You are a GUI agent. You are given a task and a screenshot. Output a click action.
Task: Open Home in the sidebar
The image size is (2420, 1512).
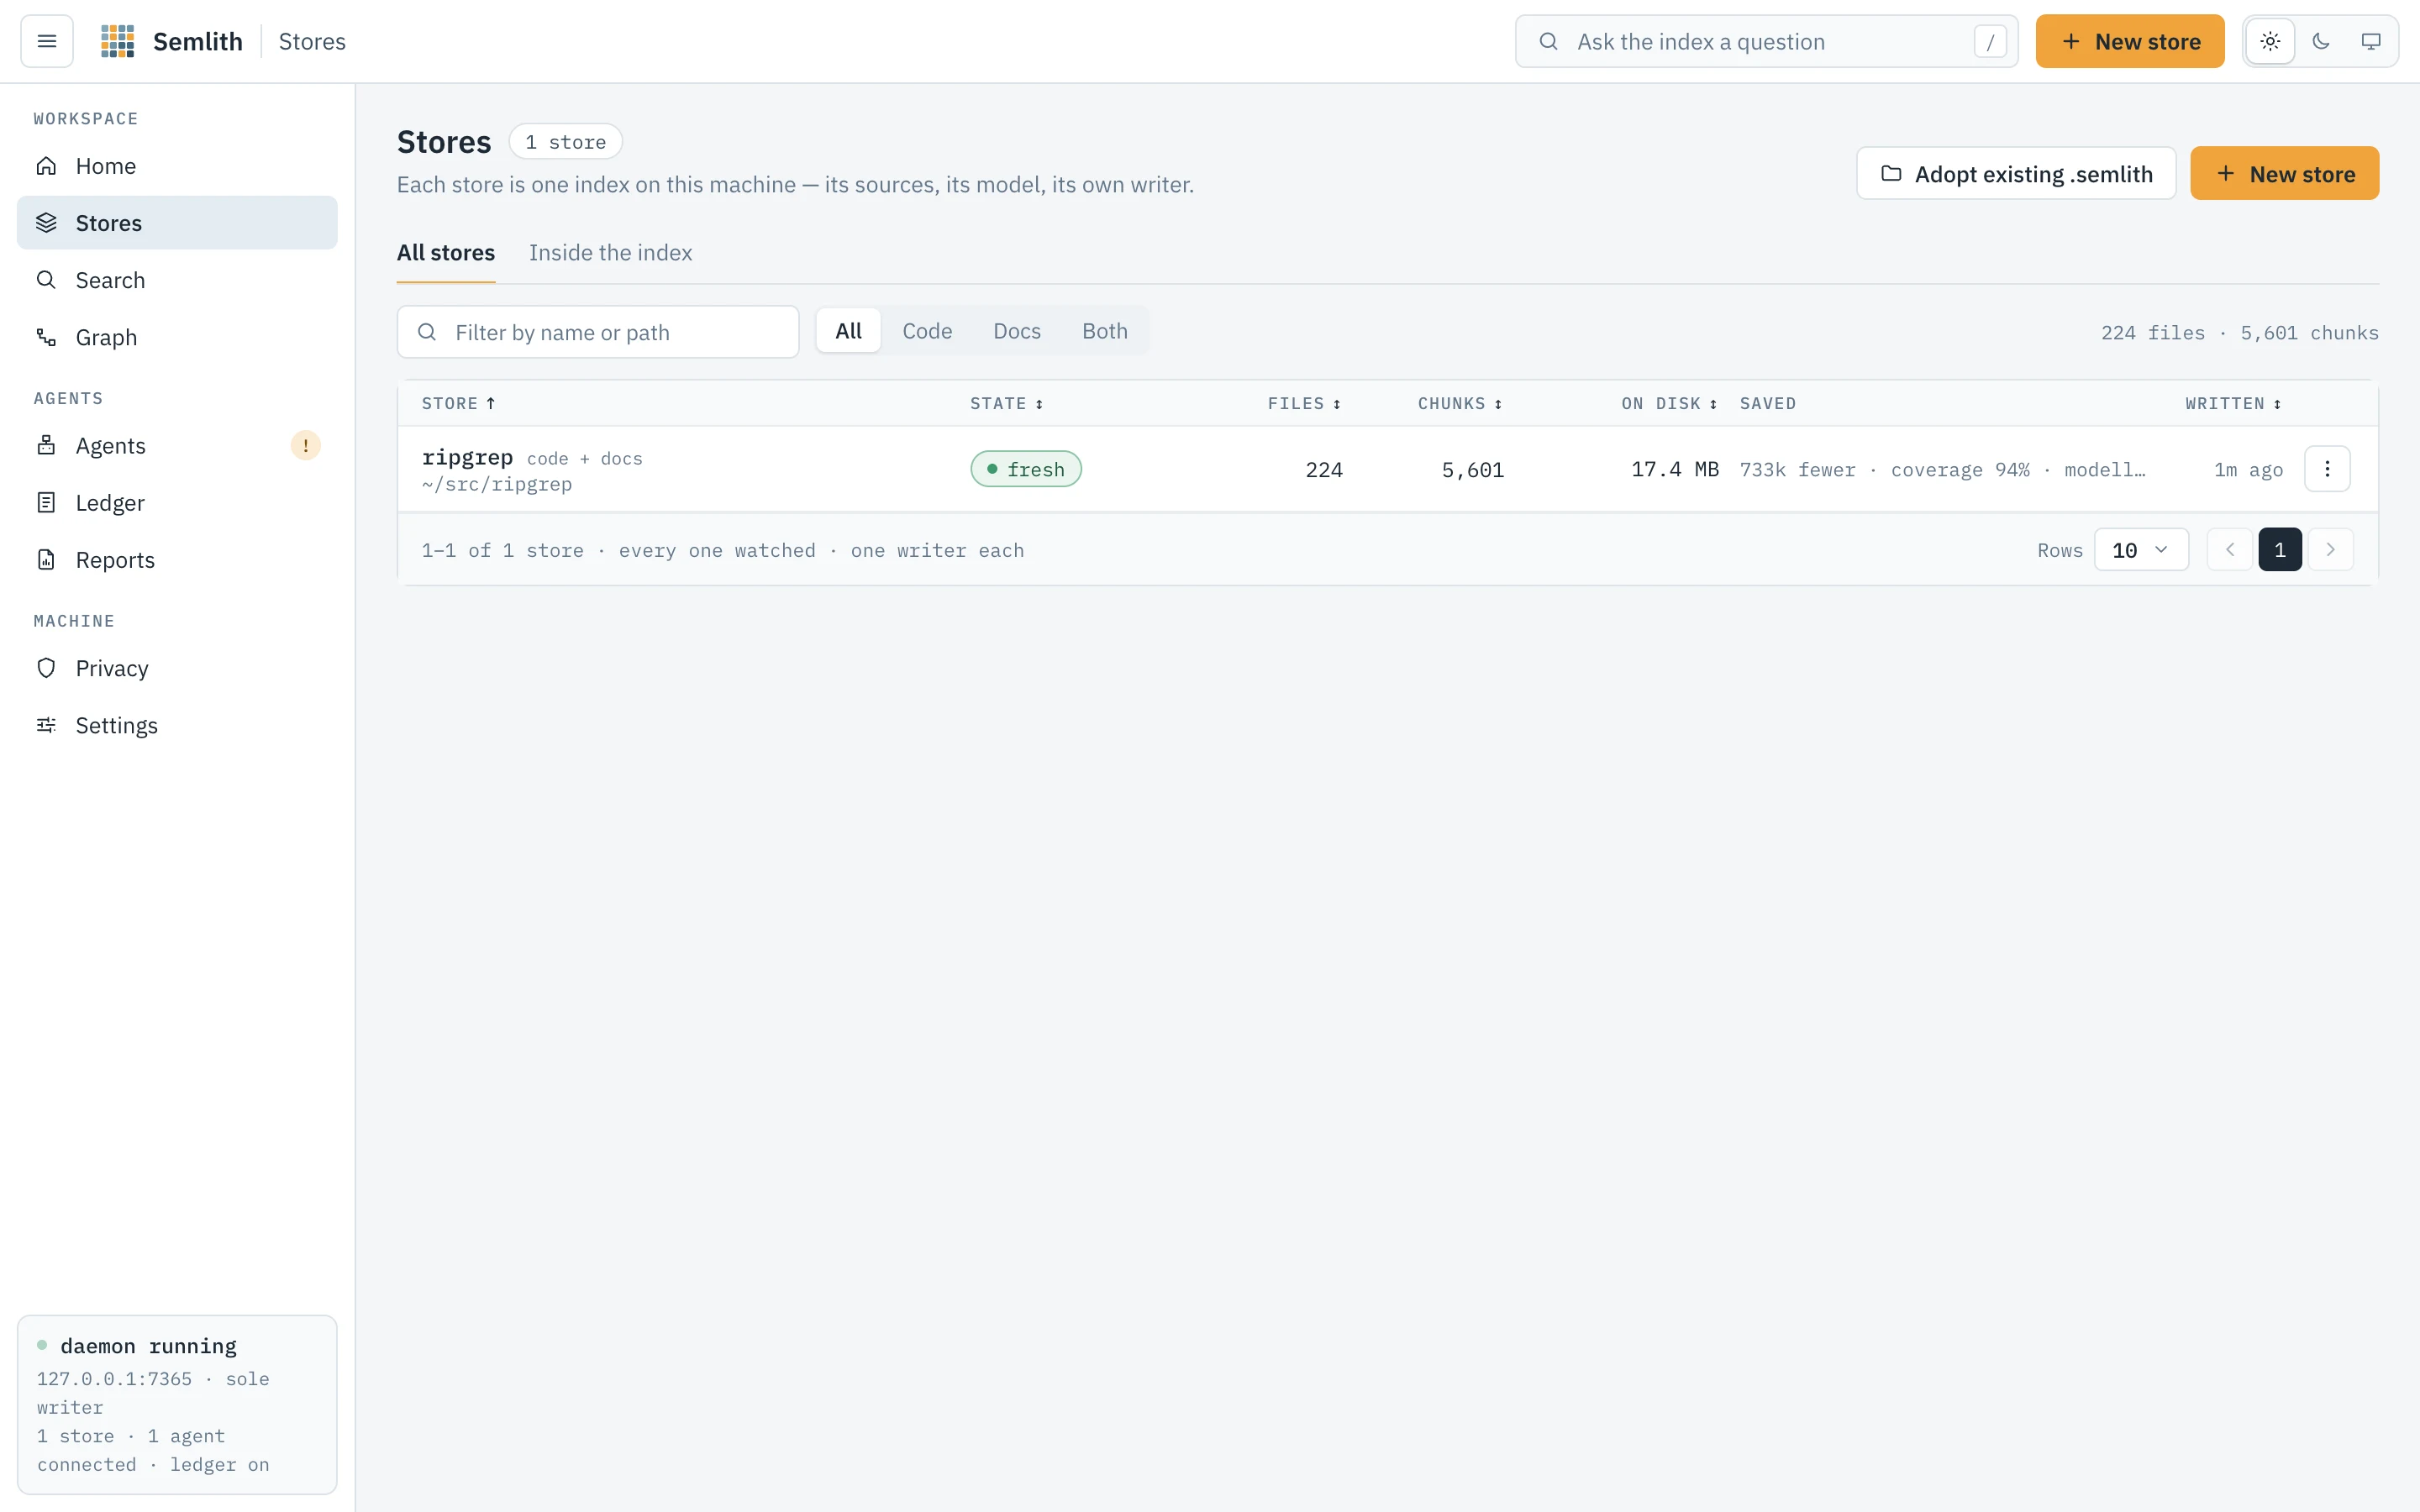[x=177, y=166]
